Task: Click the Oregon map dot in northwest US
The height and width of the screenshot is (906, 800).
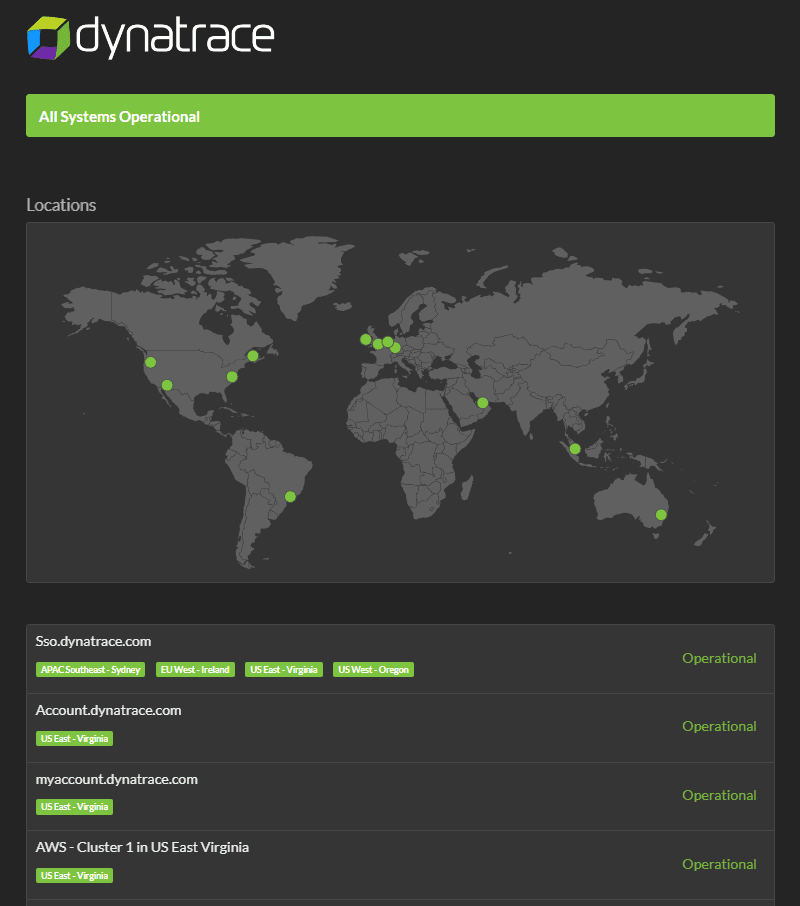Action: [x=151, y=362]
